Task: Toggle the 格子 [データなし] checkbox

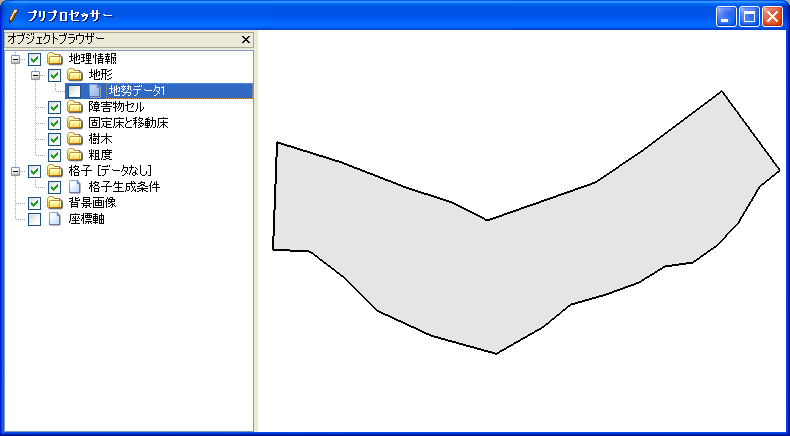Action: click(x=34, y=171)
